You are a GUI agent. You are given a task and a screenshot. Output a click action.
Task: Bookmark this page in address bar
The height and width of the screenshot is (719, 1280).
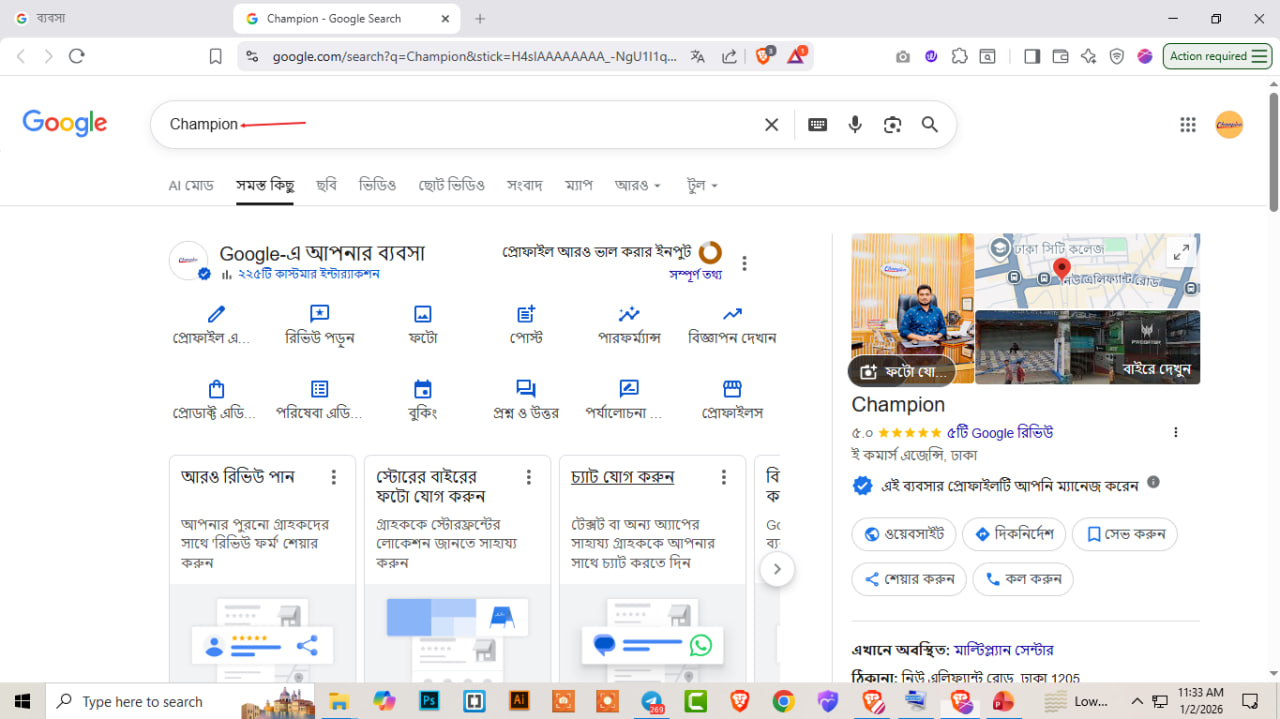point(215,57)
